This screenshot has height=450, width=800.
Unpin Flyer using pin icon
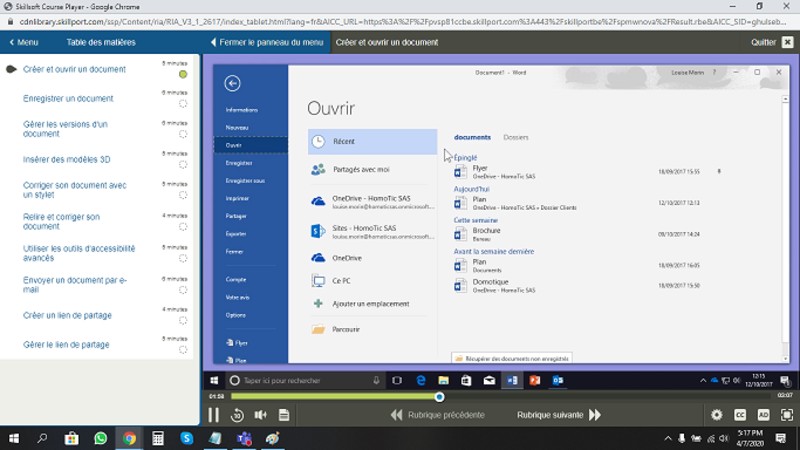(x=719, y=171)
